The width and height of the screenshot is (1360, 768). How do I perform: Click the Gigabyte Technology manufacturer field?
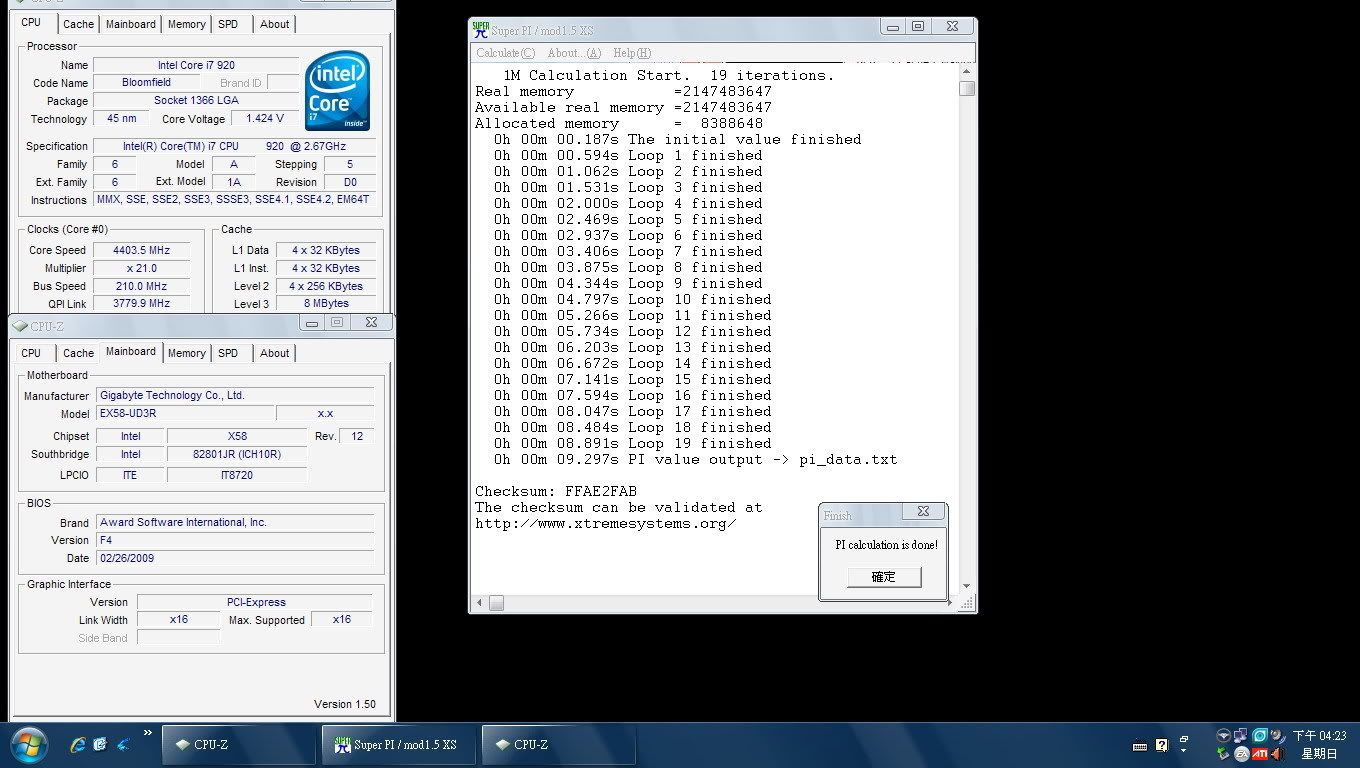(235, 395)
